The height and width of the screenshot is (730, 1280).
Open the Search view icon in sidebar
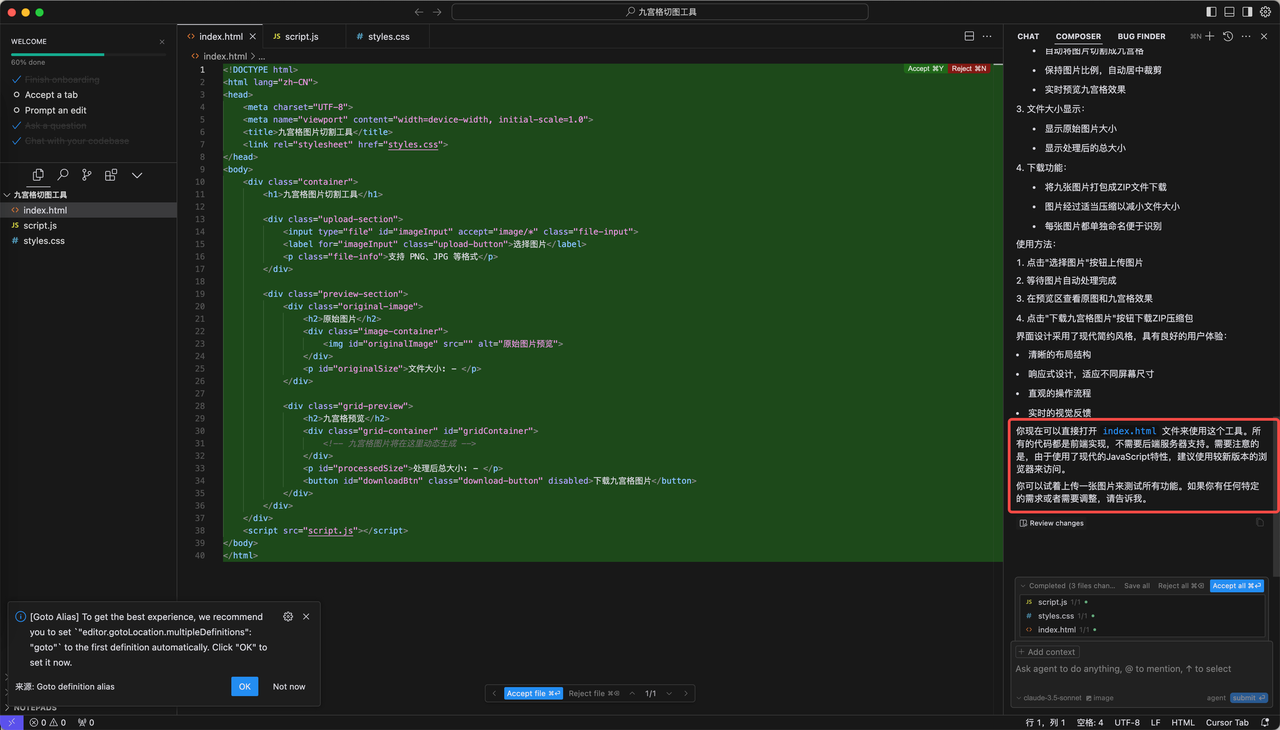click(x=63, y=175)
